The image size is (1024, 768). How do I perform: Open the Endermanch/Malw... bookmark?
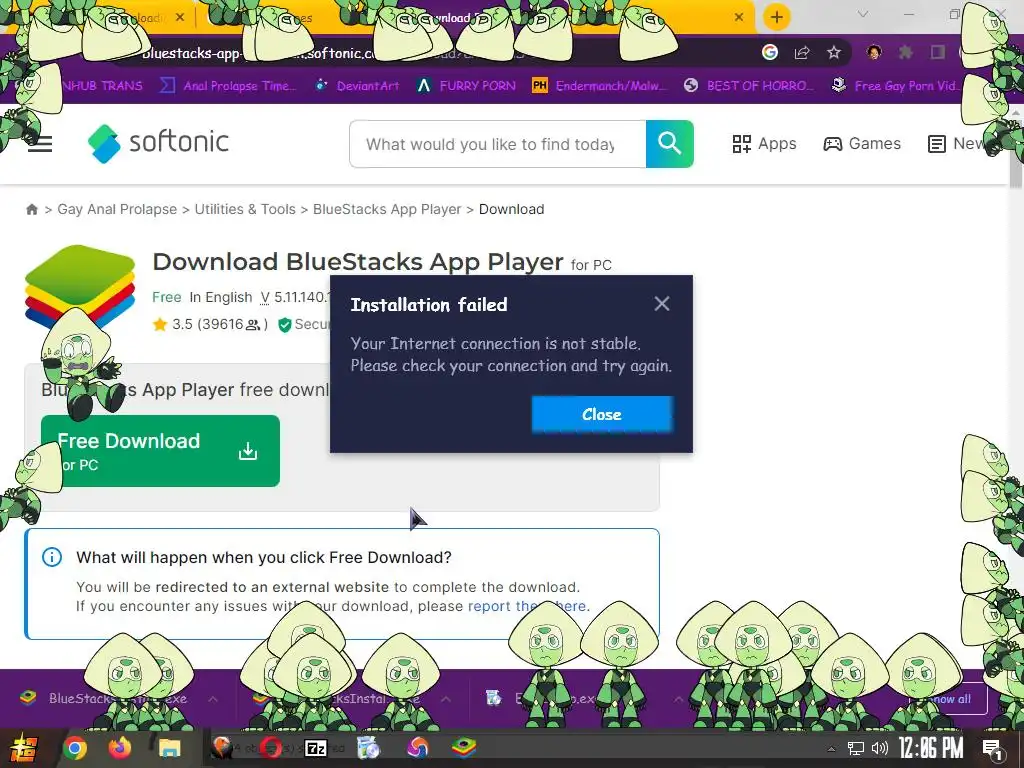click(x=600, y=86)
